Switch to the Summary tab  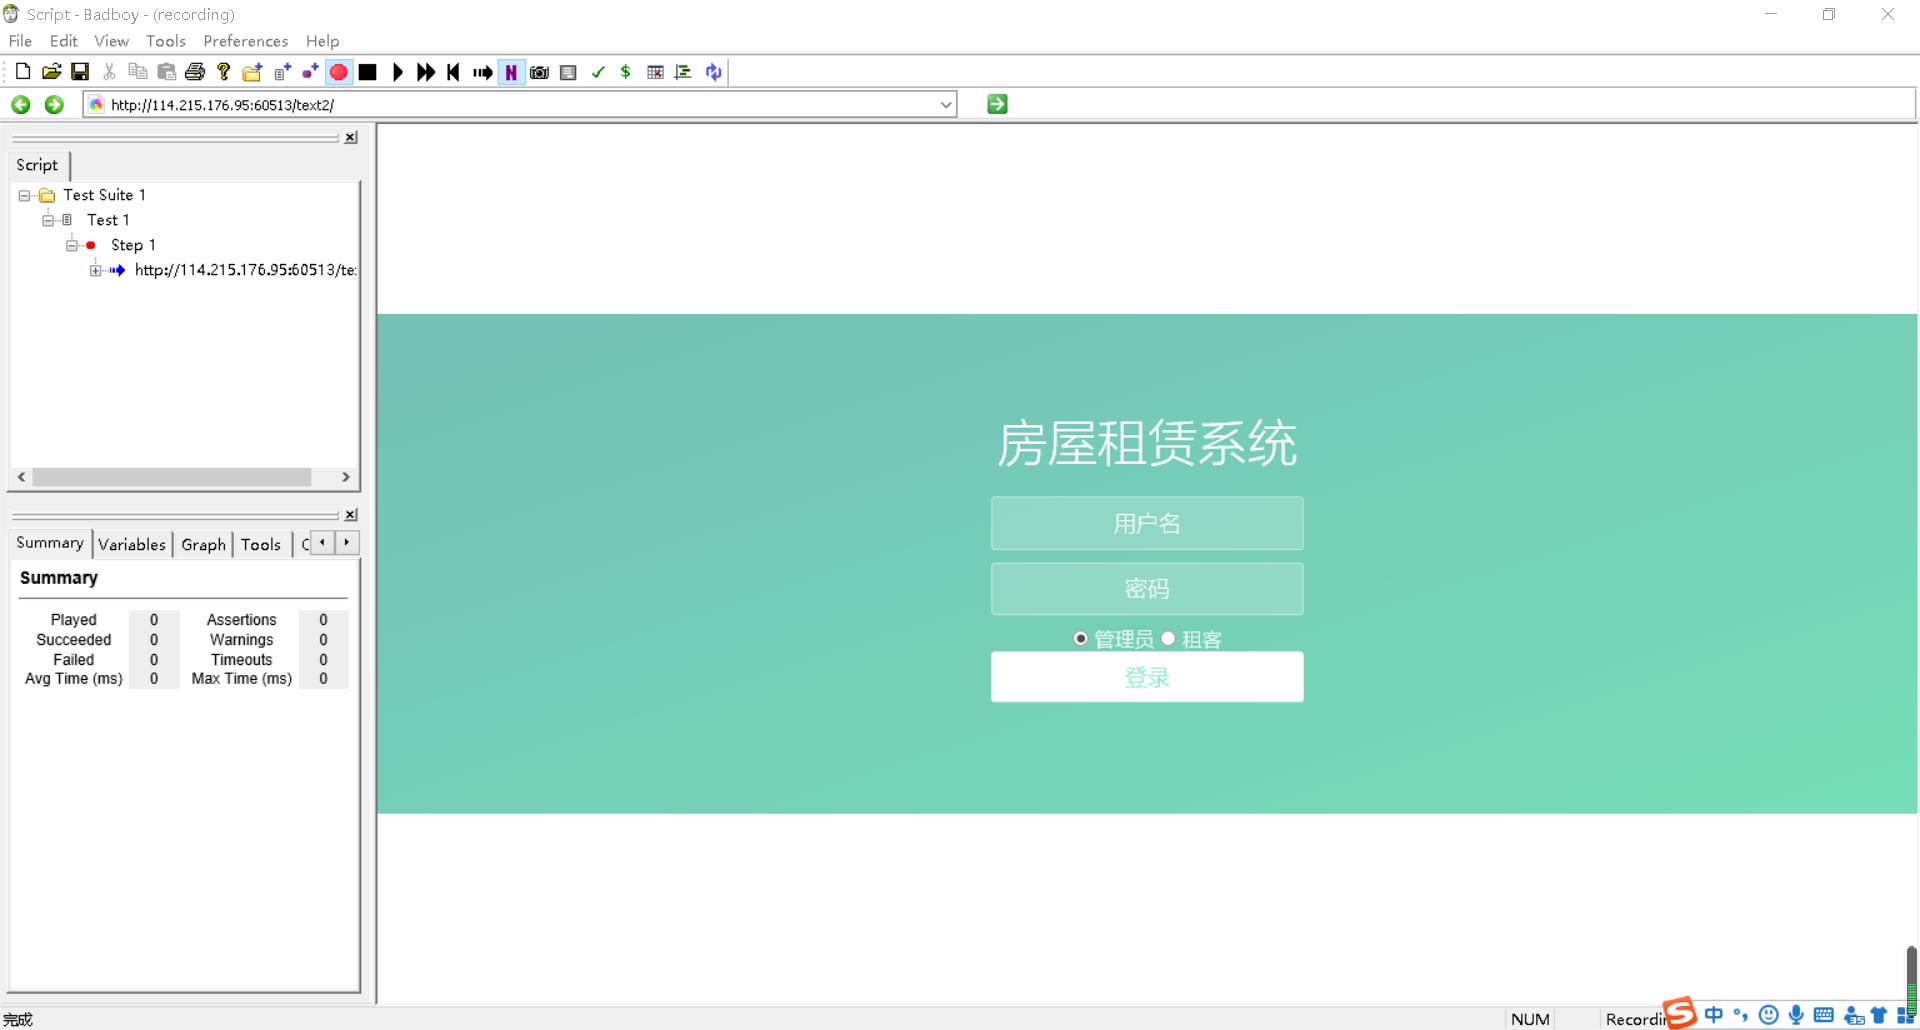coord(50,543)
